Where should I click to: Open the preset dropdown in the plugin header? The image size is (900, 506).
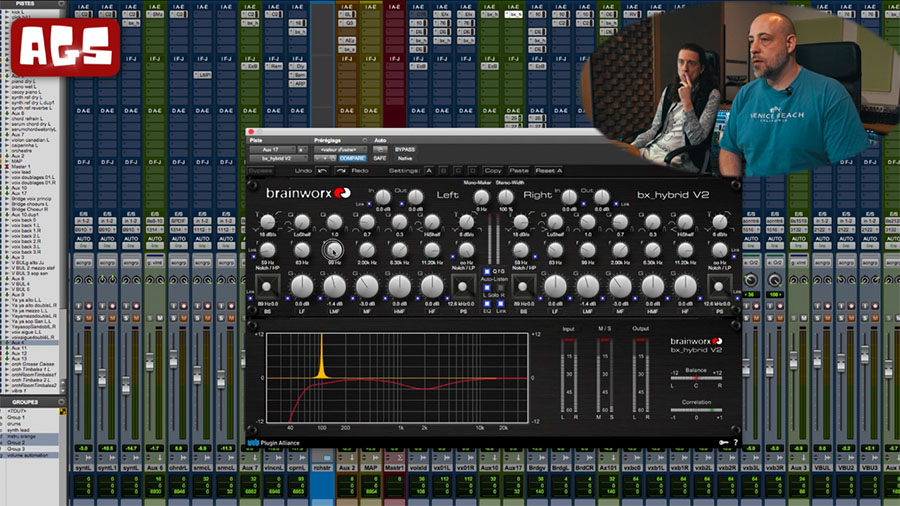click(340, 150)
